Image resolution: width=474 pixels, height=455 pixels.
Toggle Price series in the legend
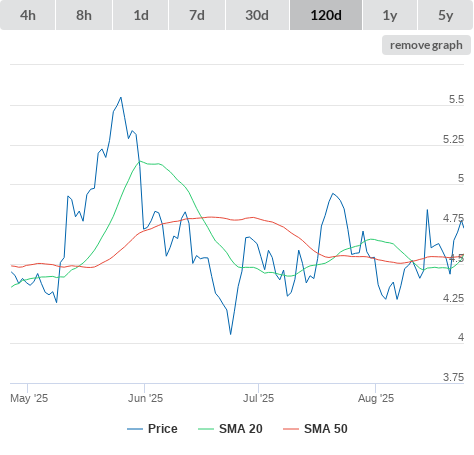[163, 429]
